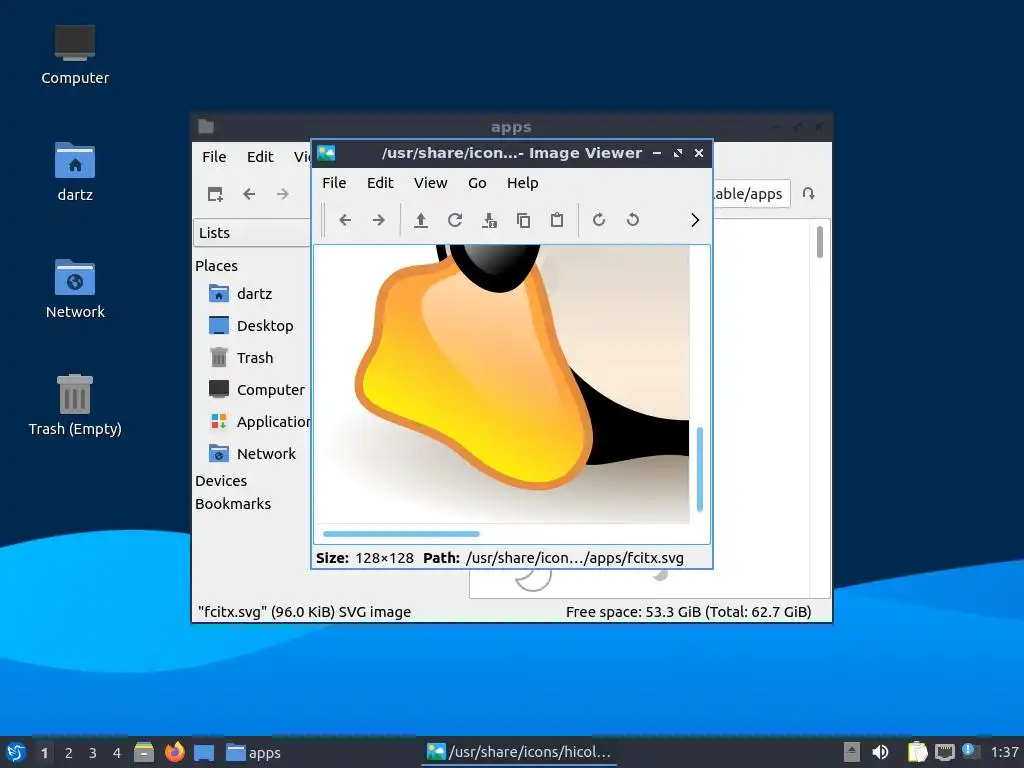The image size is (1024, 768).
Task: Select Desktop in Places sidebar
Action: [x=252, y=326]
